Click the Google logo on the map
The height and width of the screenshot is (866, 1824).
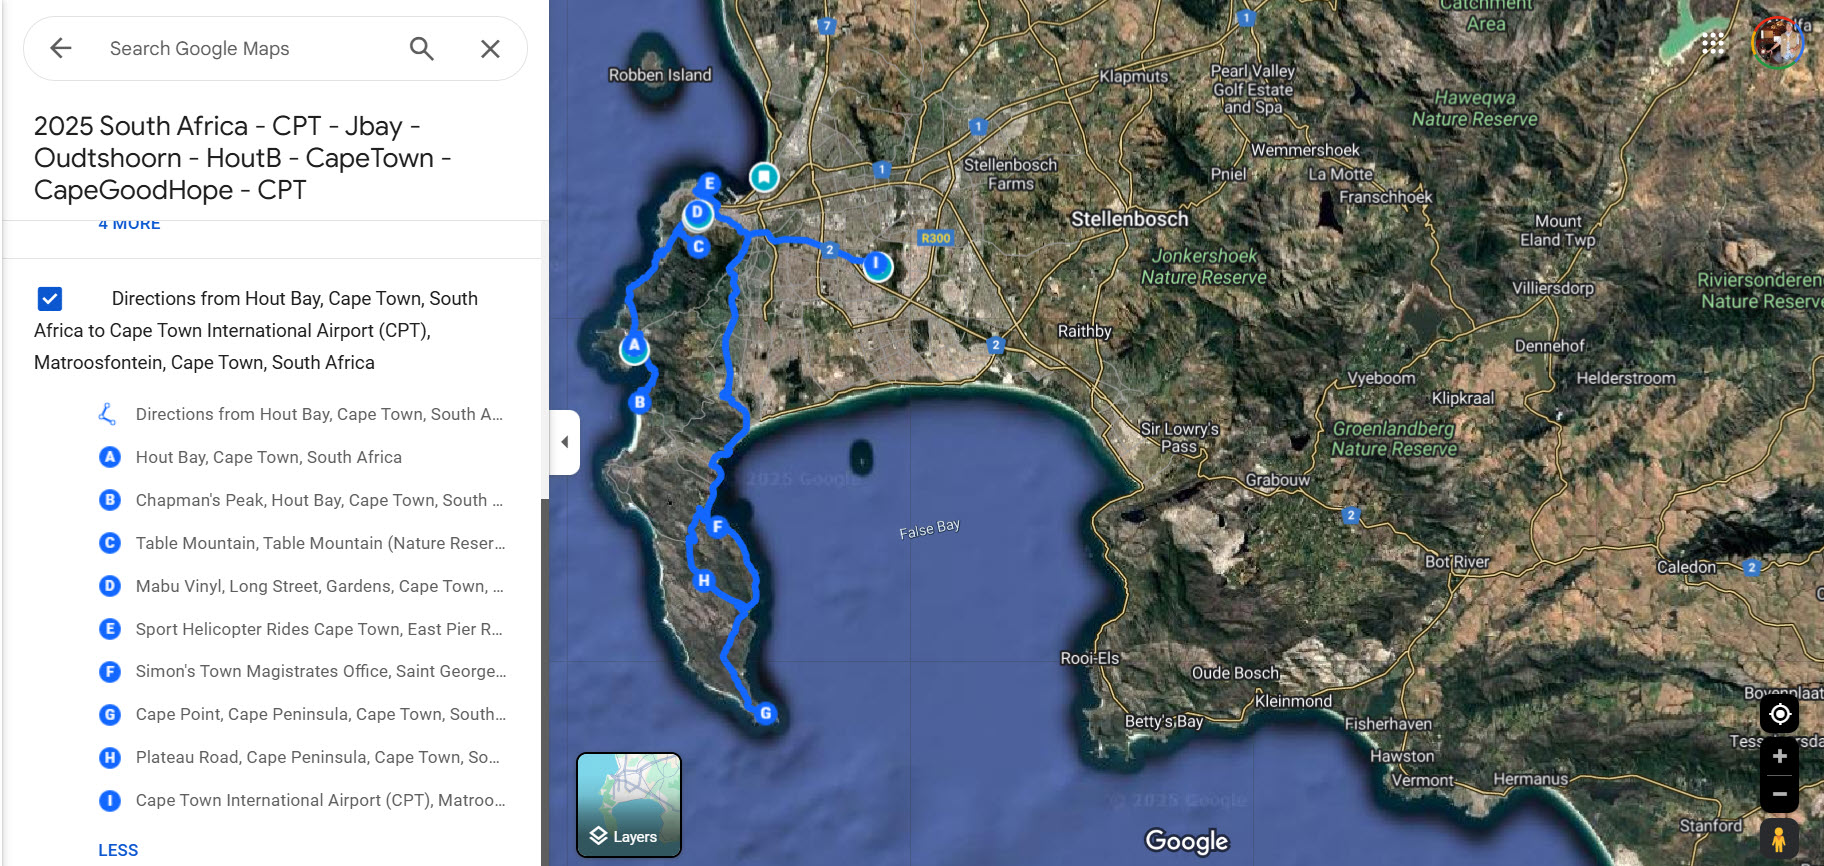1187,841
